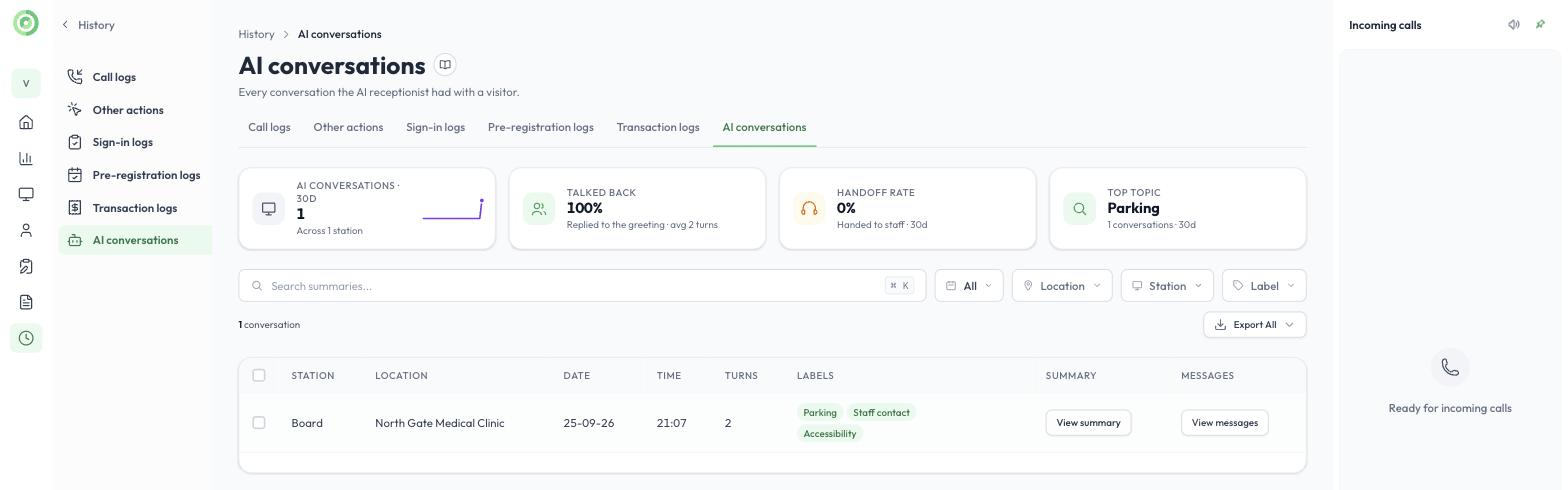
Task: Click the Call logs phone icon
Action: coord(75,77)
